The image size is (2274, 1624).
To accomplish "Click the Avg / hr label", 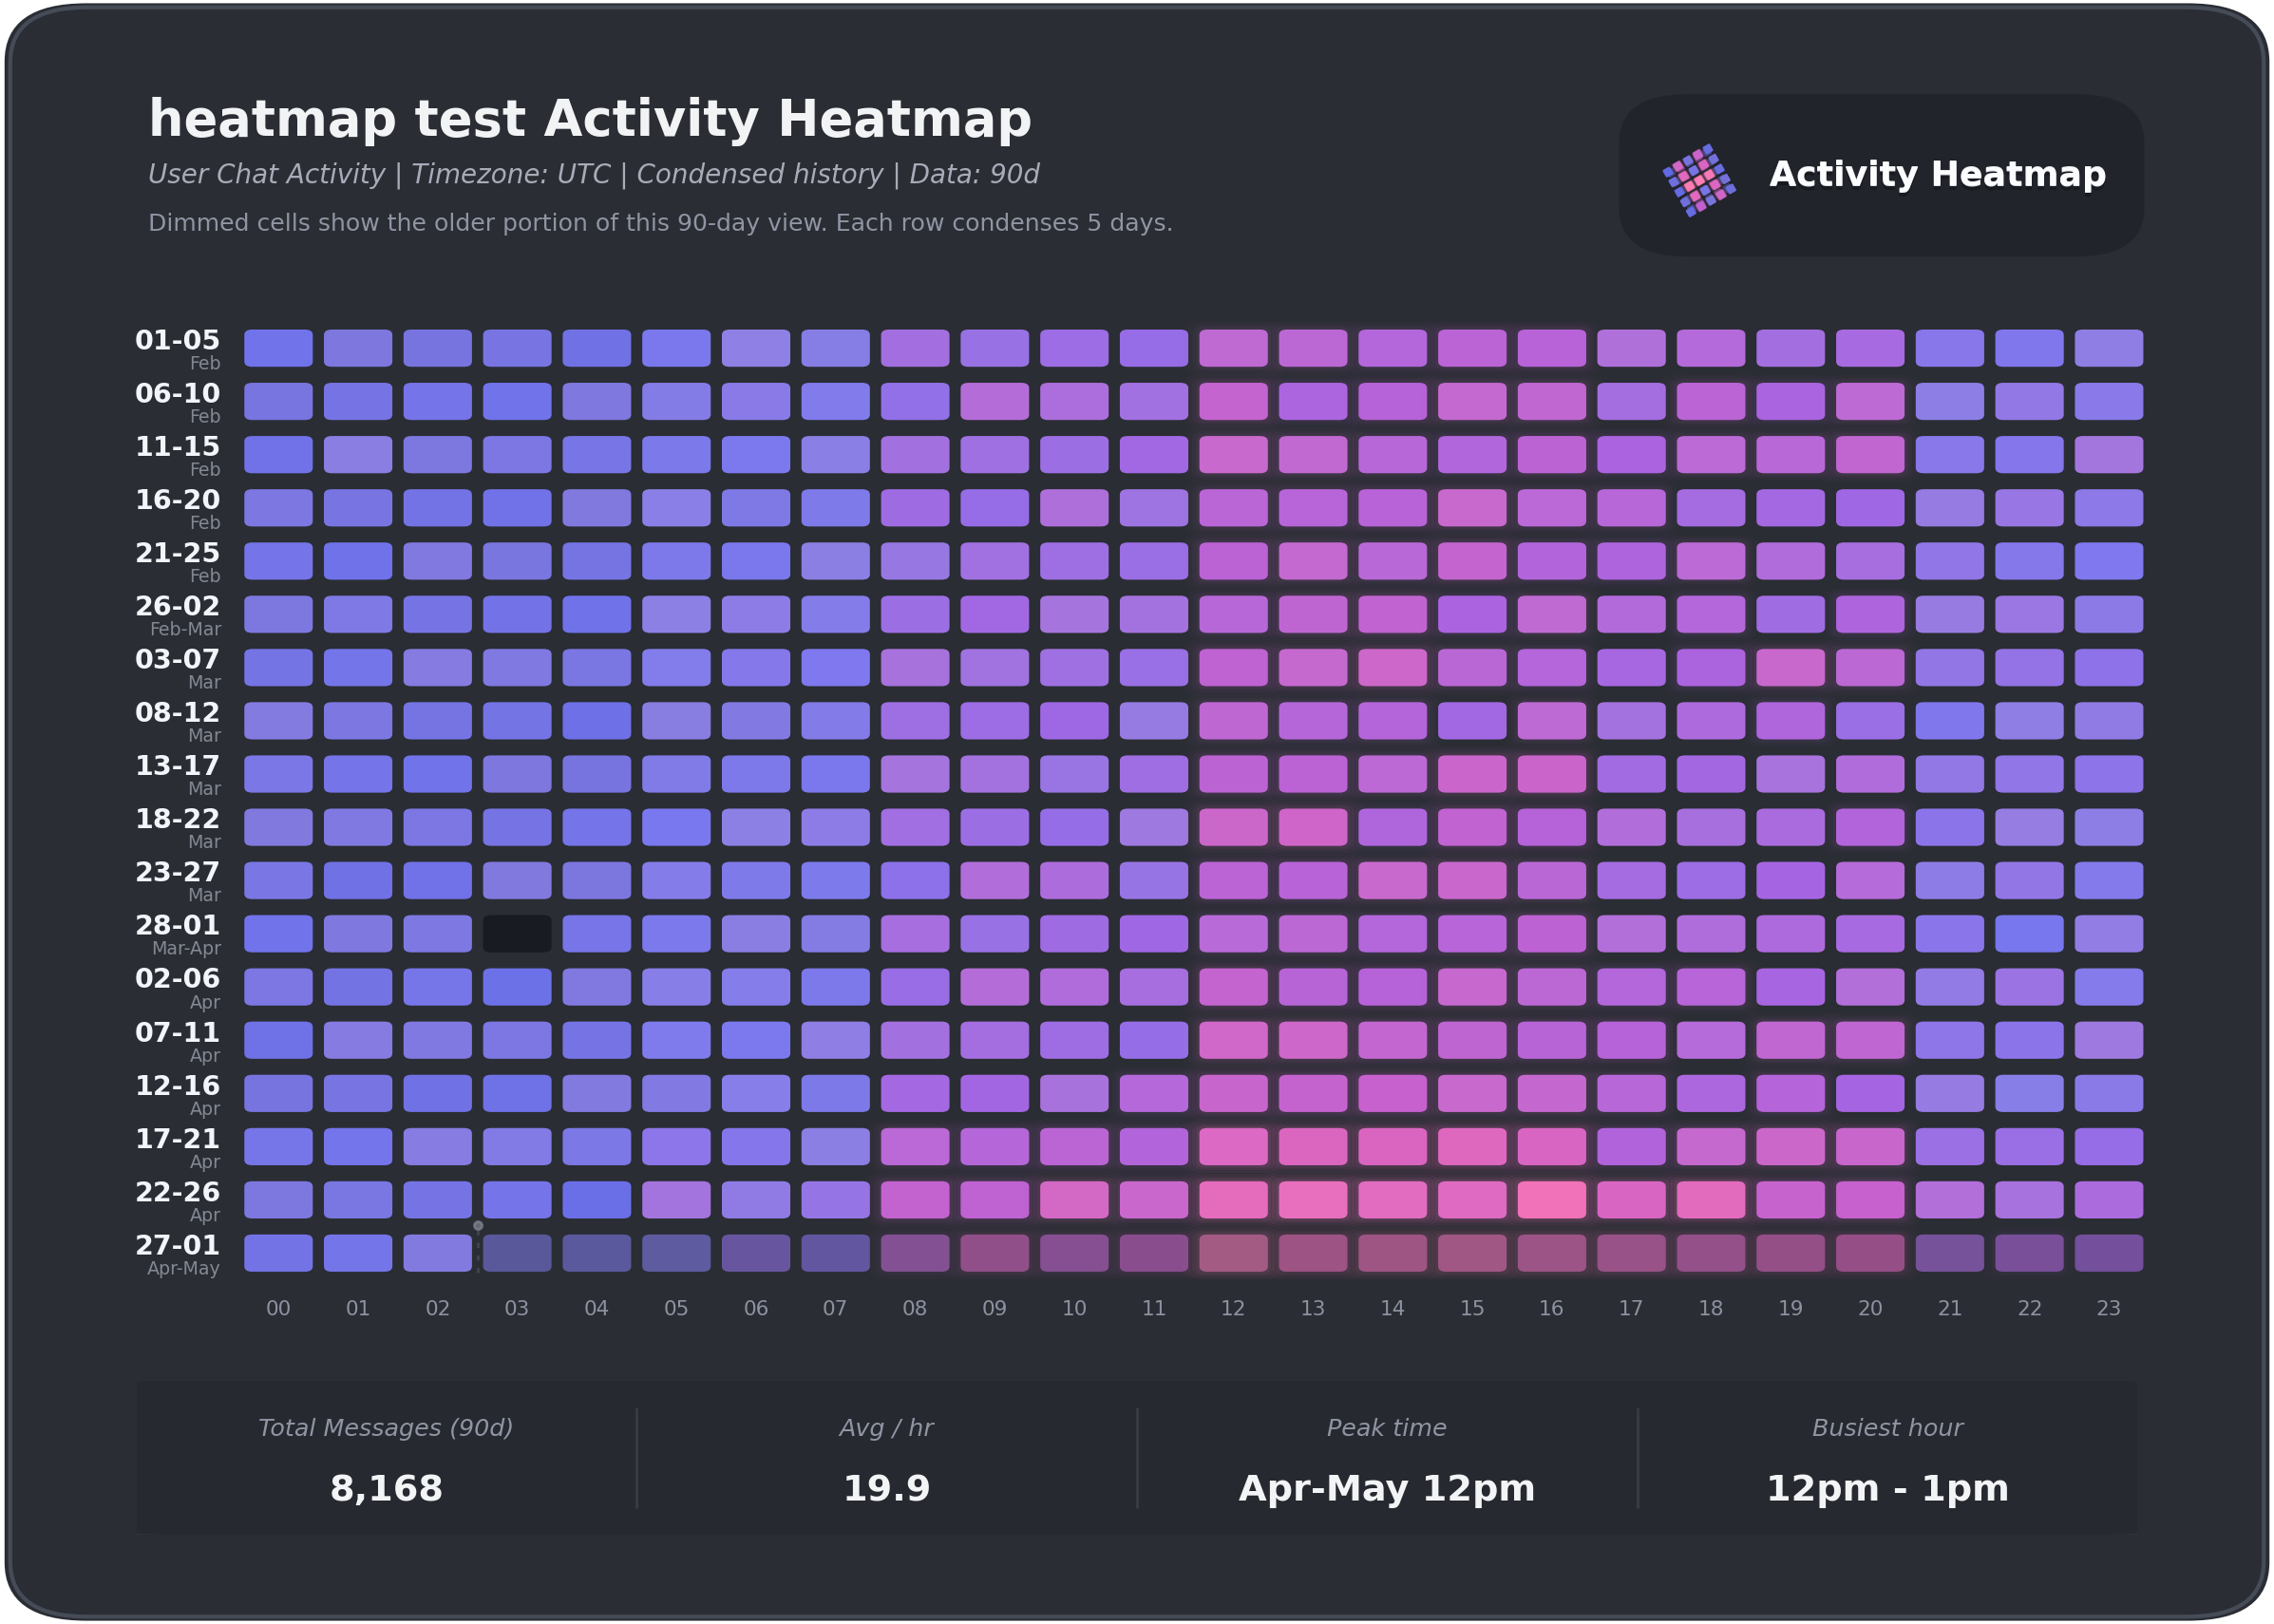I will 886,1427.
